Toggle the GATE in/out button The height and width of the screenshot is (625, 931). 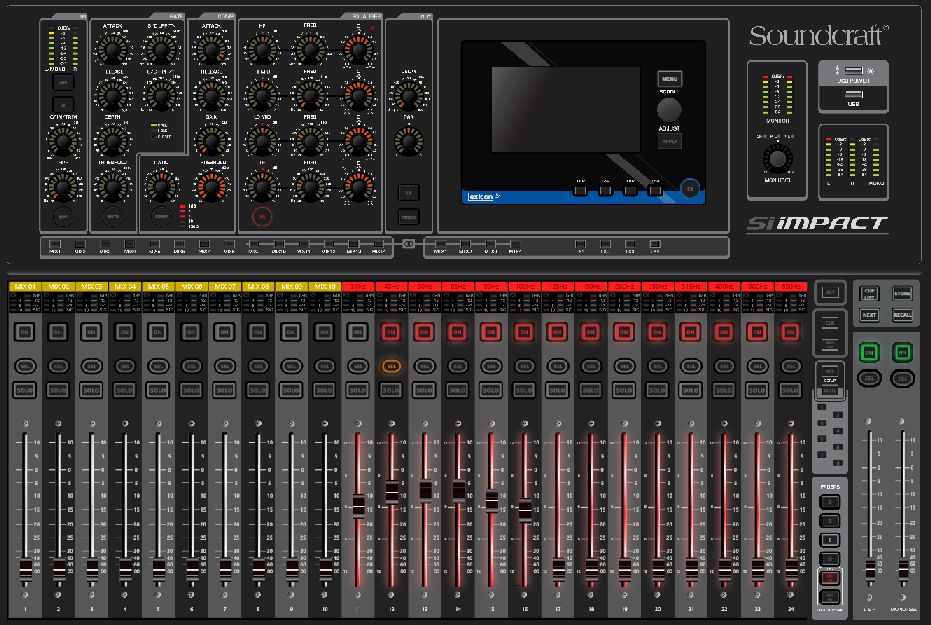click(112, 217)
